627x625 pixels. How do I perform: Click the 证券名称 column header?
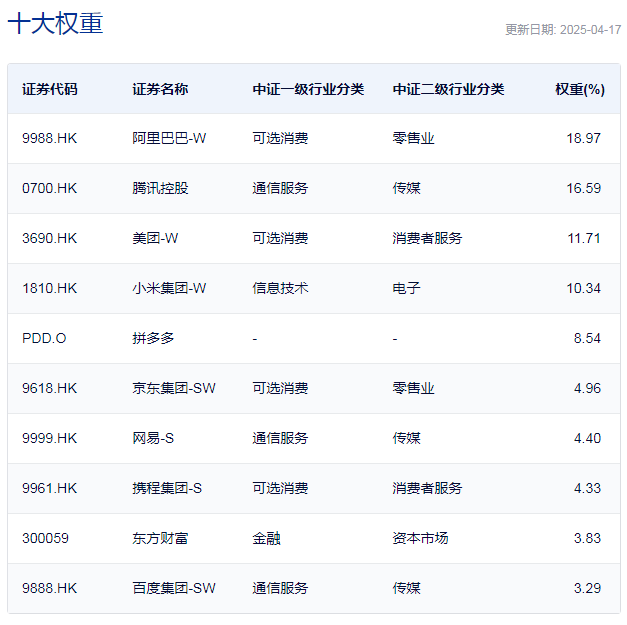tap(160, 89)
